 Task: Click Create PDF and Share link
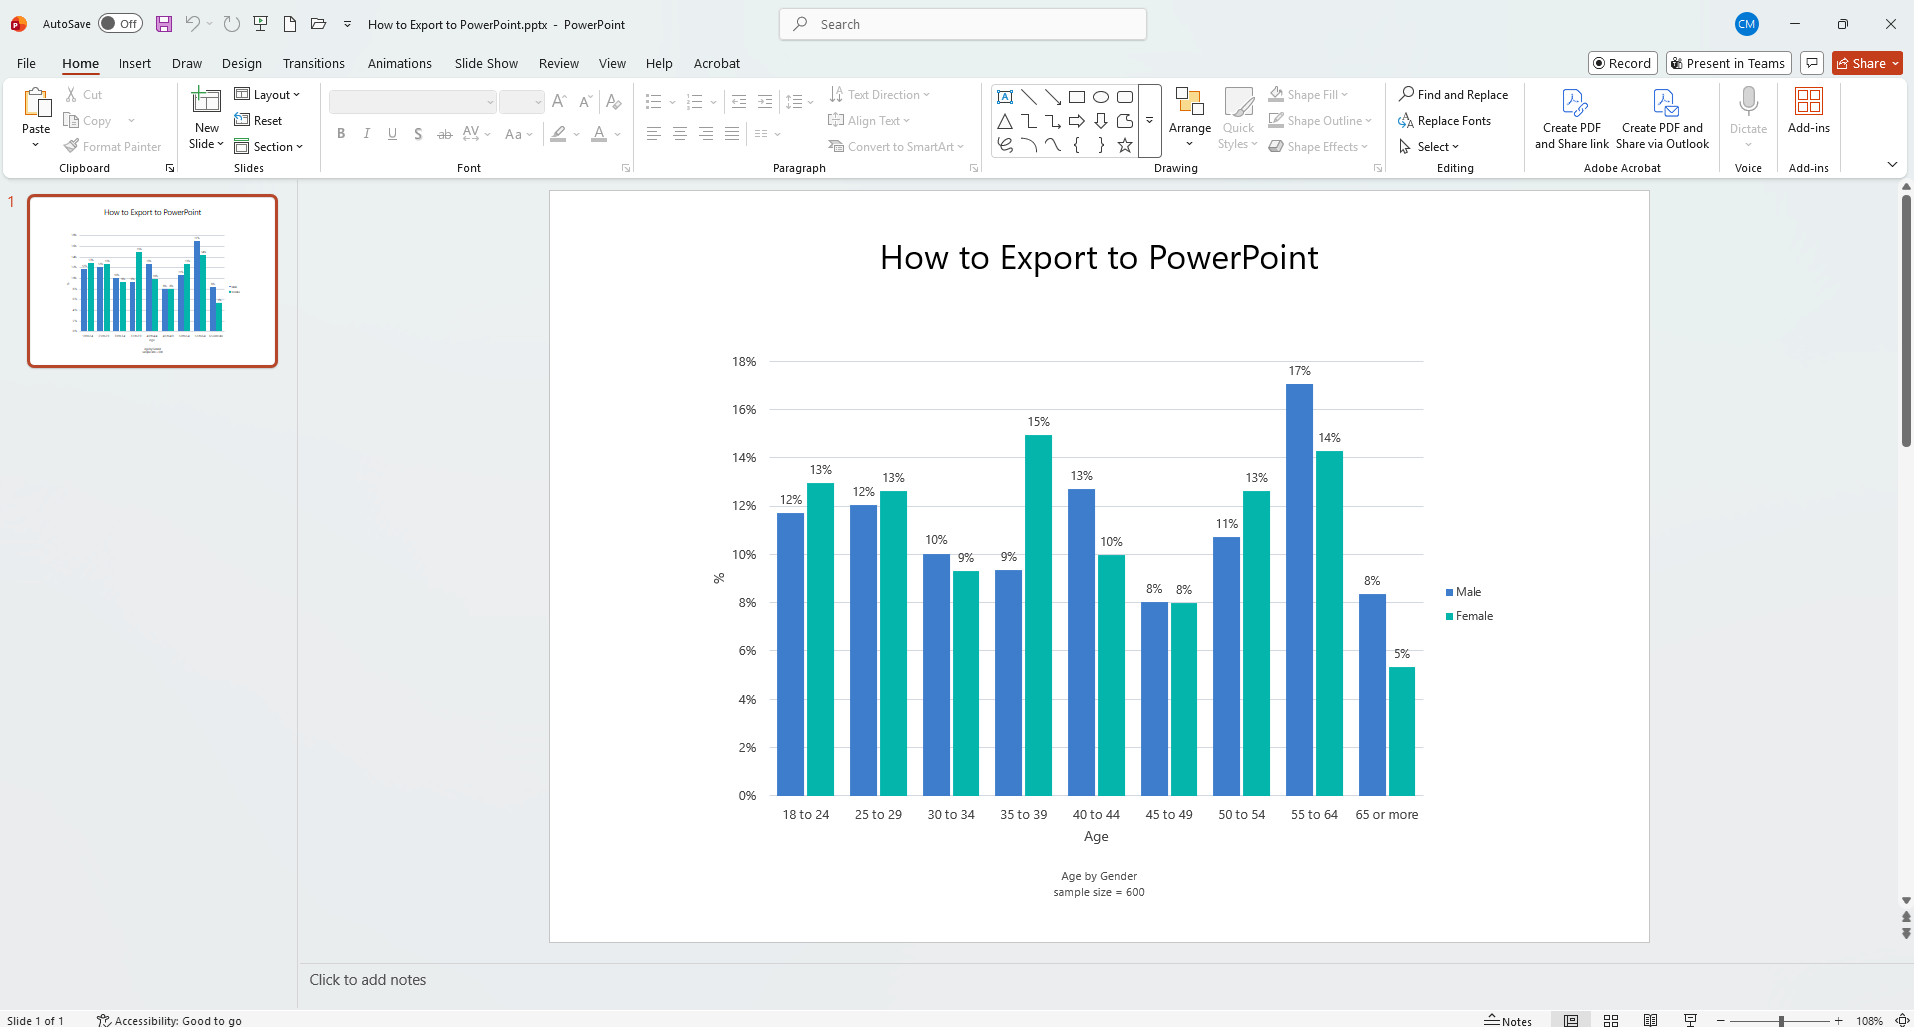pyautogui.click(x=1571, y=117)
